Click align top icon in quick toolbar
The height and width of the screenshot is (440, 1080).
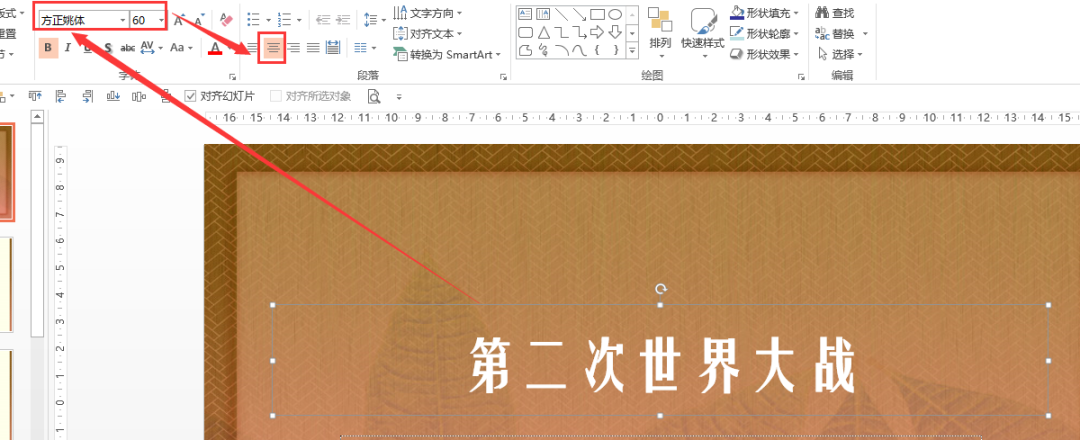pyautogui.click(x=35, y=96)
